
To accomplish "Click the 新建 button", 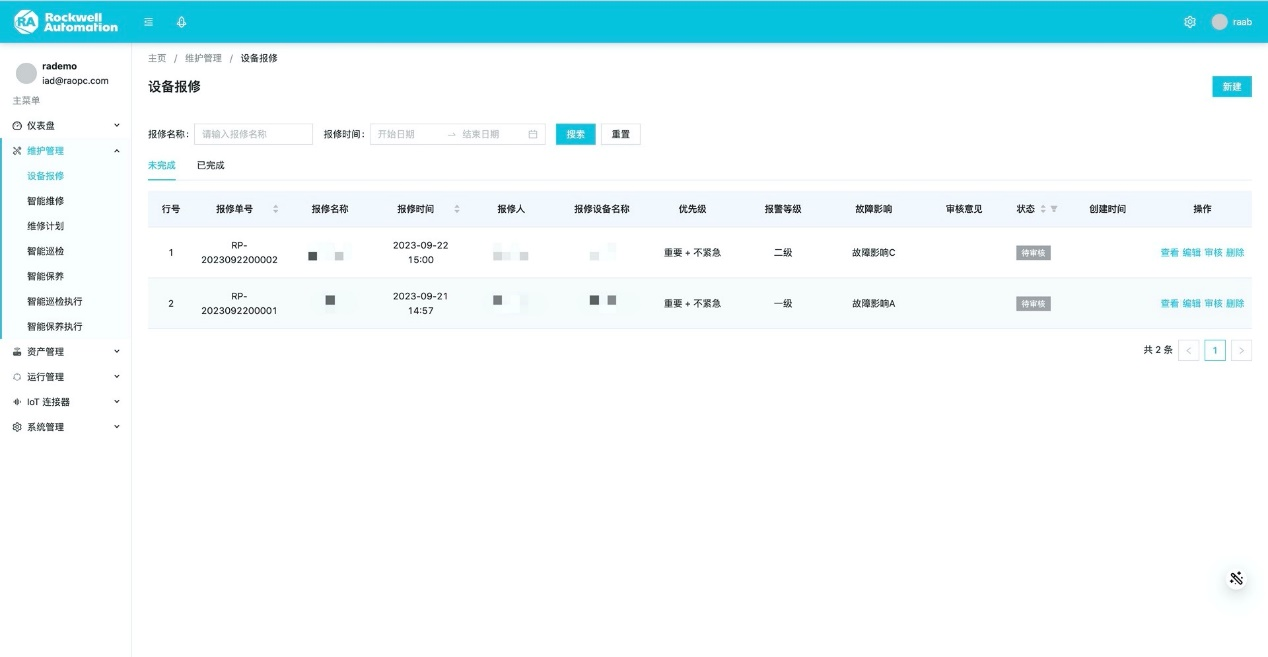I will coord(1231,87).
